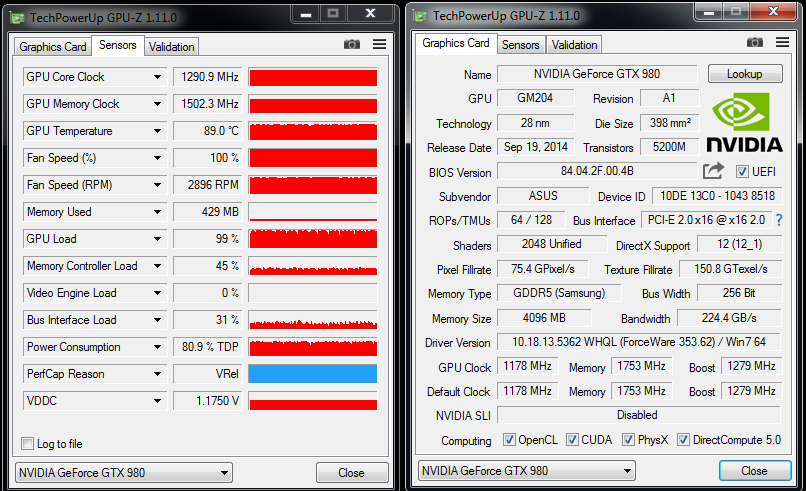Click the Device ID 10DE 13C0 - 1043 8518 field
This screenshot has width=806, height=491.
[717, 196]
